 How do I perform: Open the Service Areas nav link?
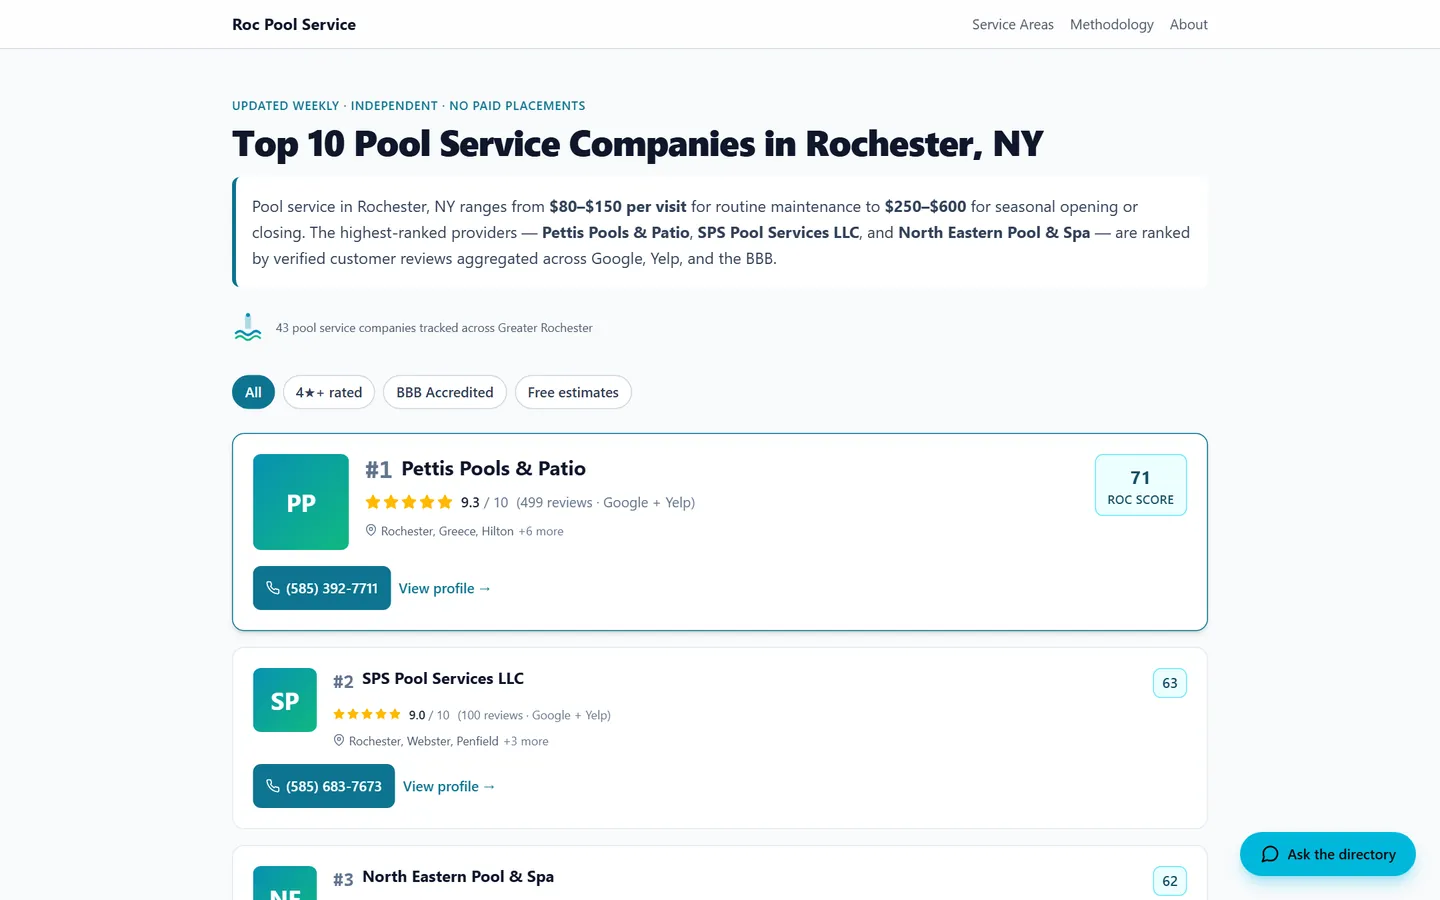[x=1013, y=24]
